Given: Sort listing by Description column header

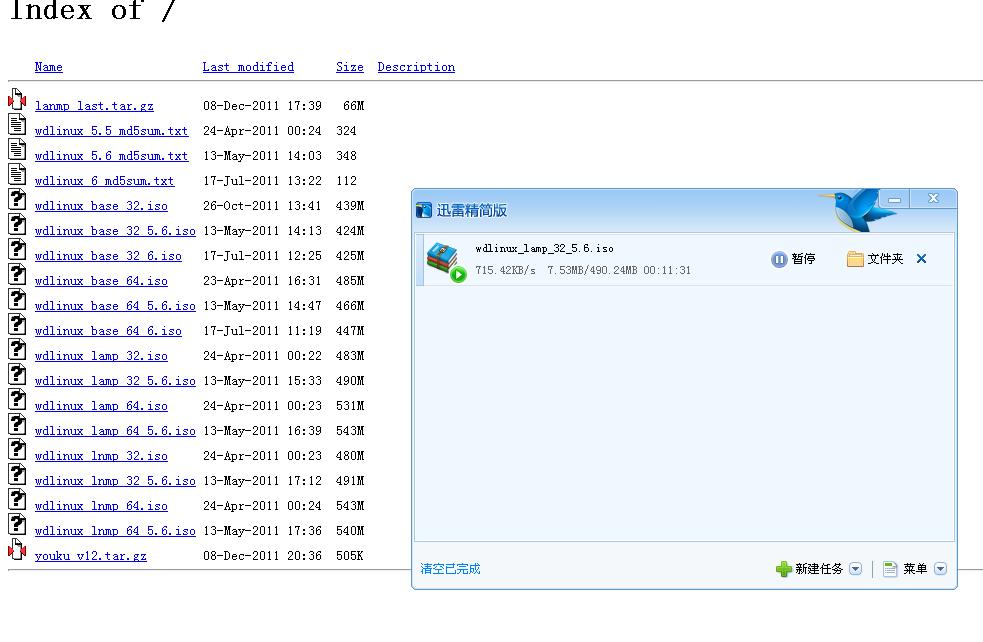Looking at the screenshot, I should [x=416, y=67].
